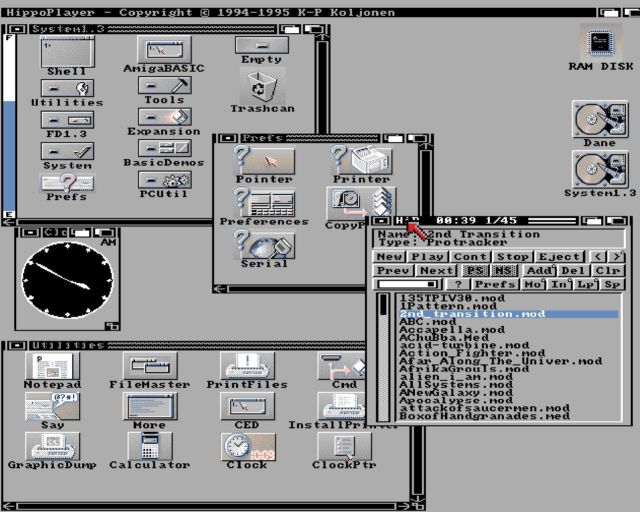This screenshot has width=640, height=512.
Task: Select the RAM DISK icon
Action: click(600, 42)
